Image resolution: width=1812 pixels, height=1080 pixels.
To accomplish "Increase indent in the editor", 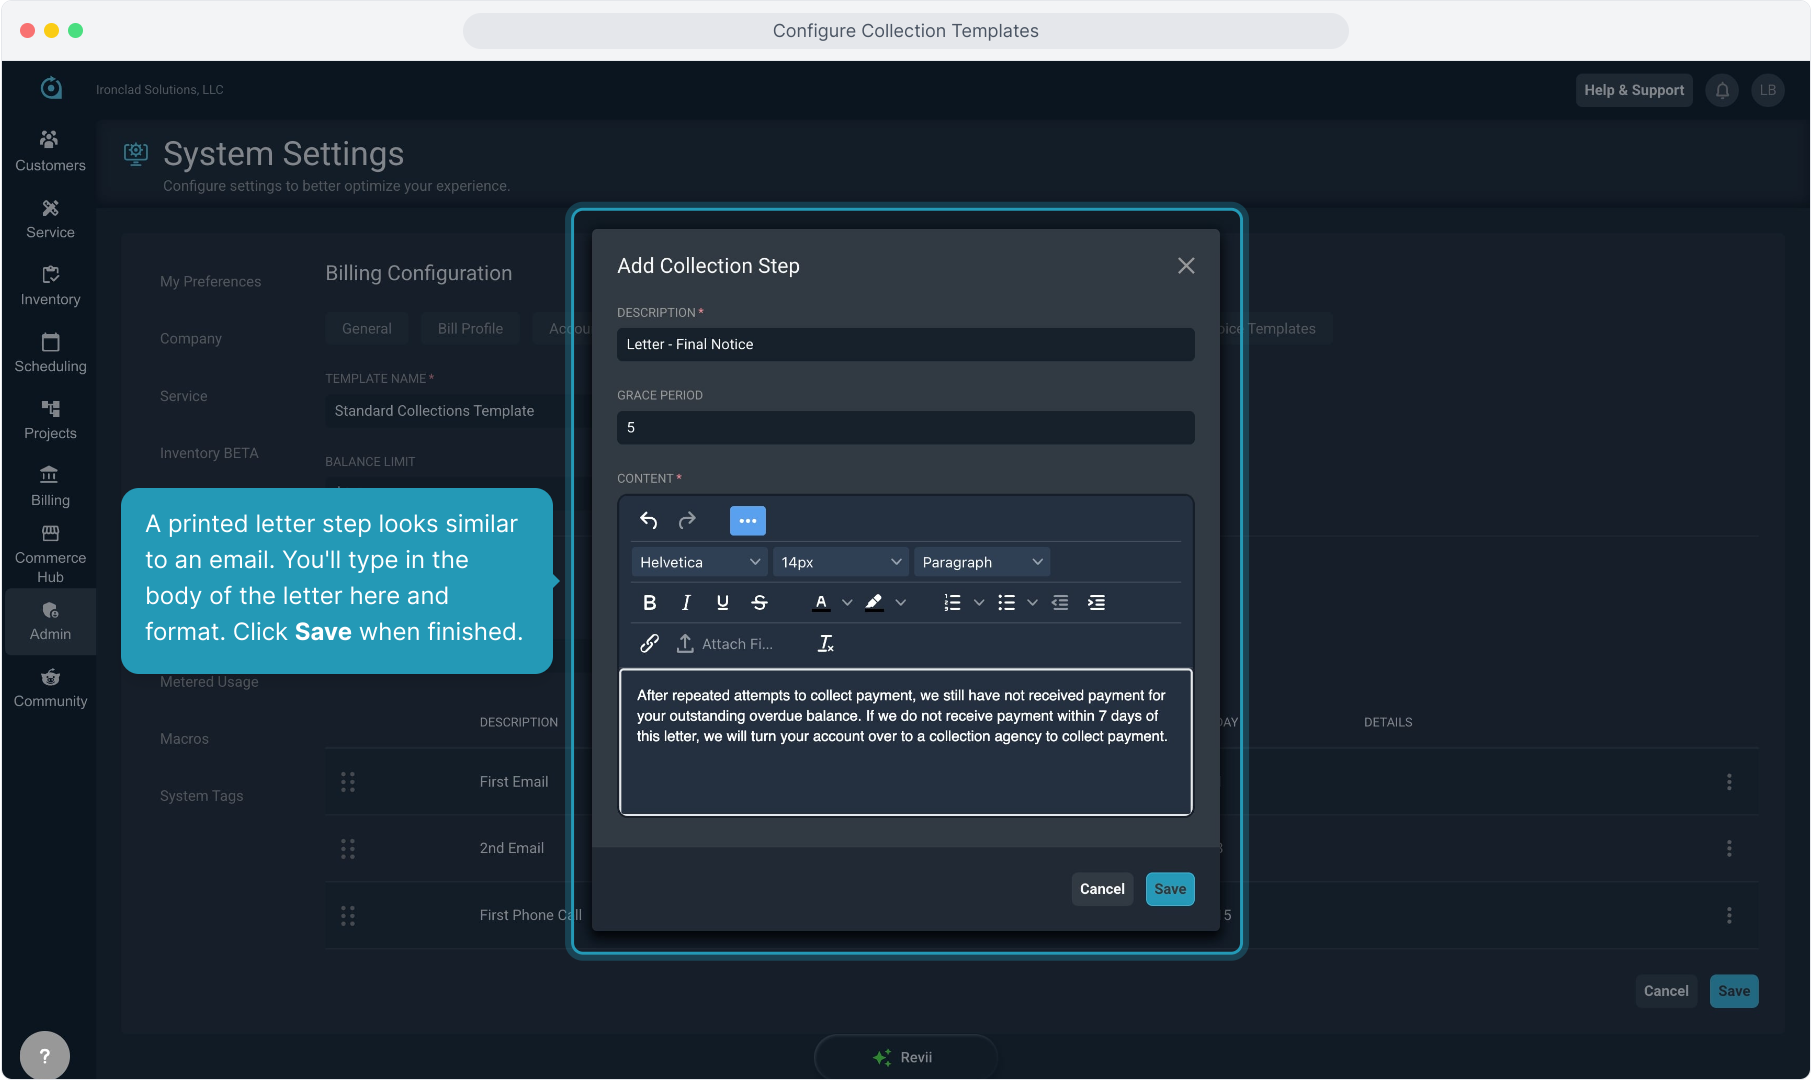I will (x=1096, y=602).
